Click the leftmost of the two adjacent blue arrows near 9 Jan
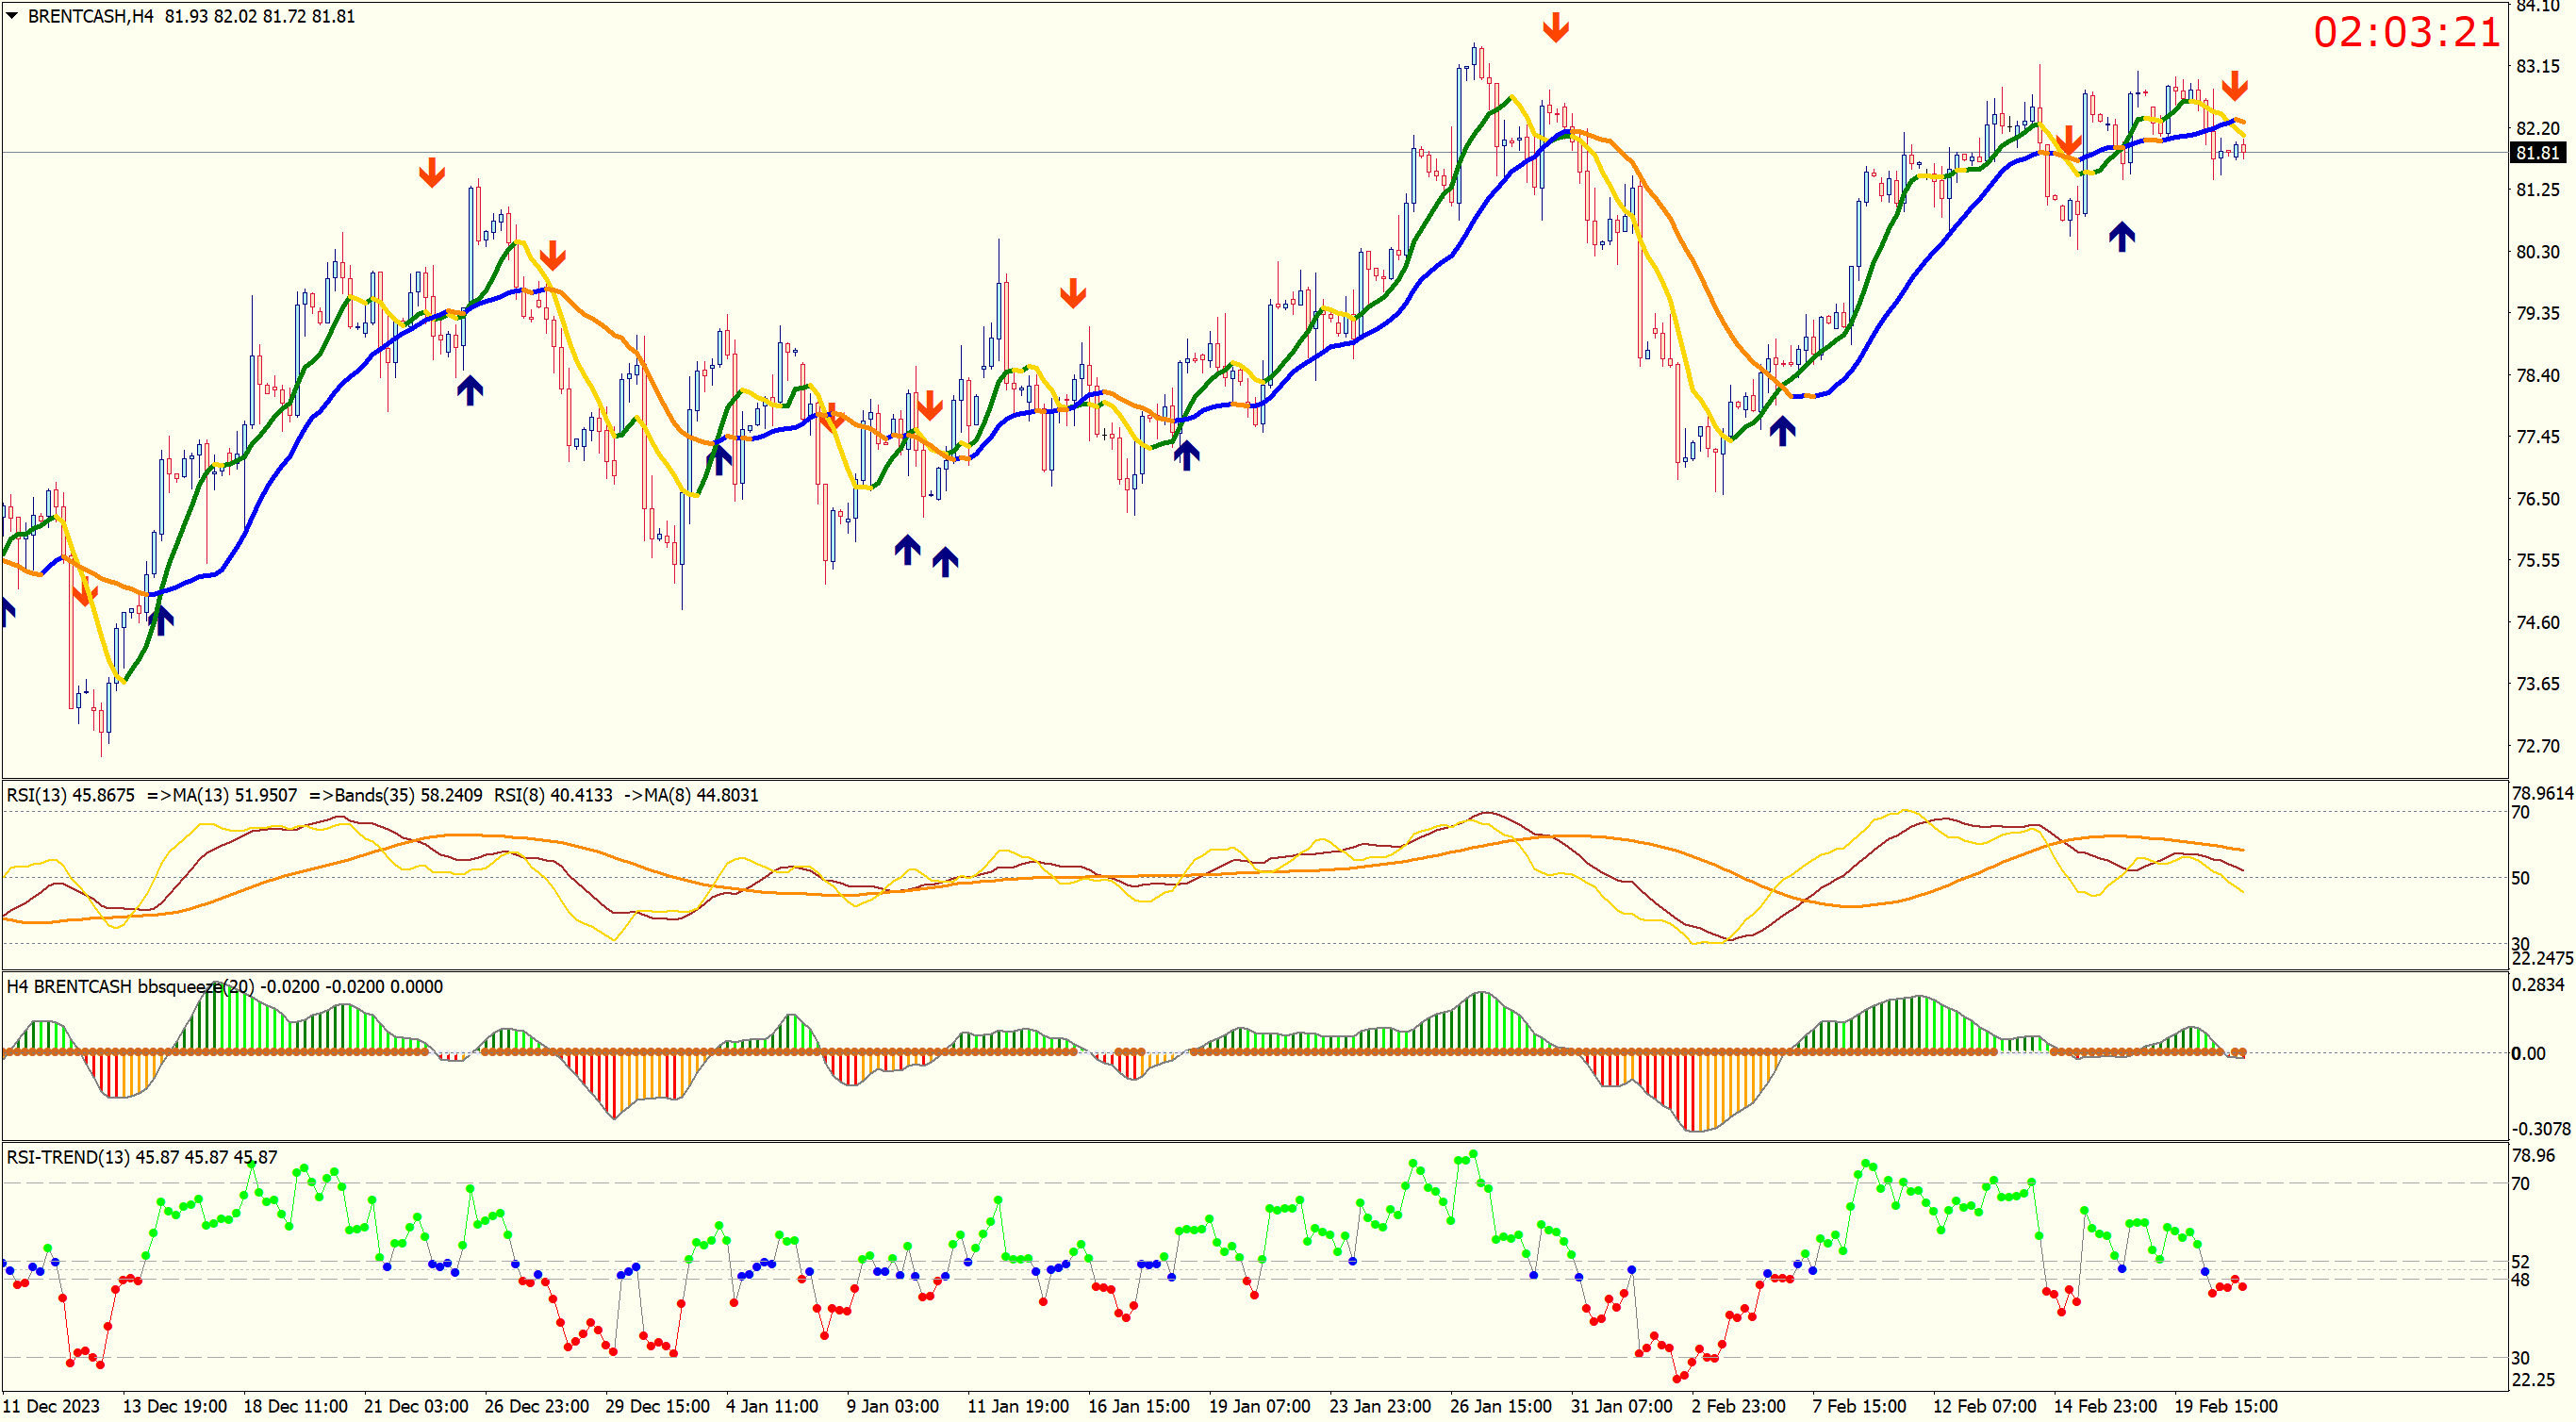 click(907, 549)
